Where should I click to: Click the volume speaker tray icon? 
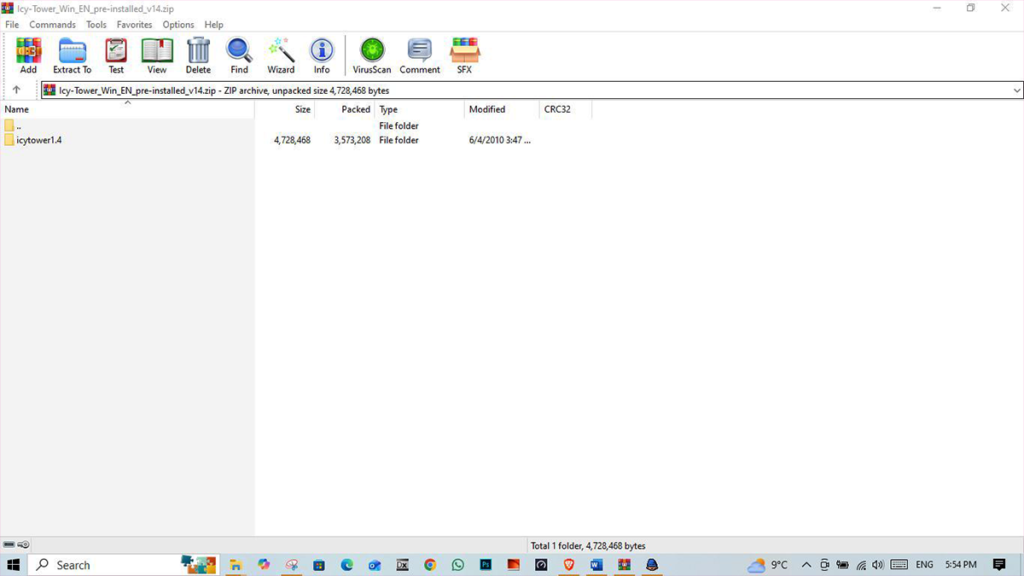[878, 565]
